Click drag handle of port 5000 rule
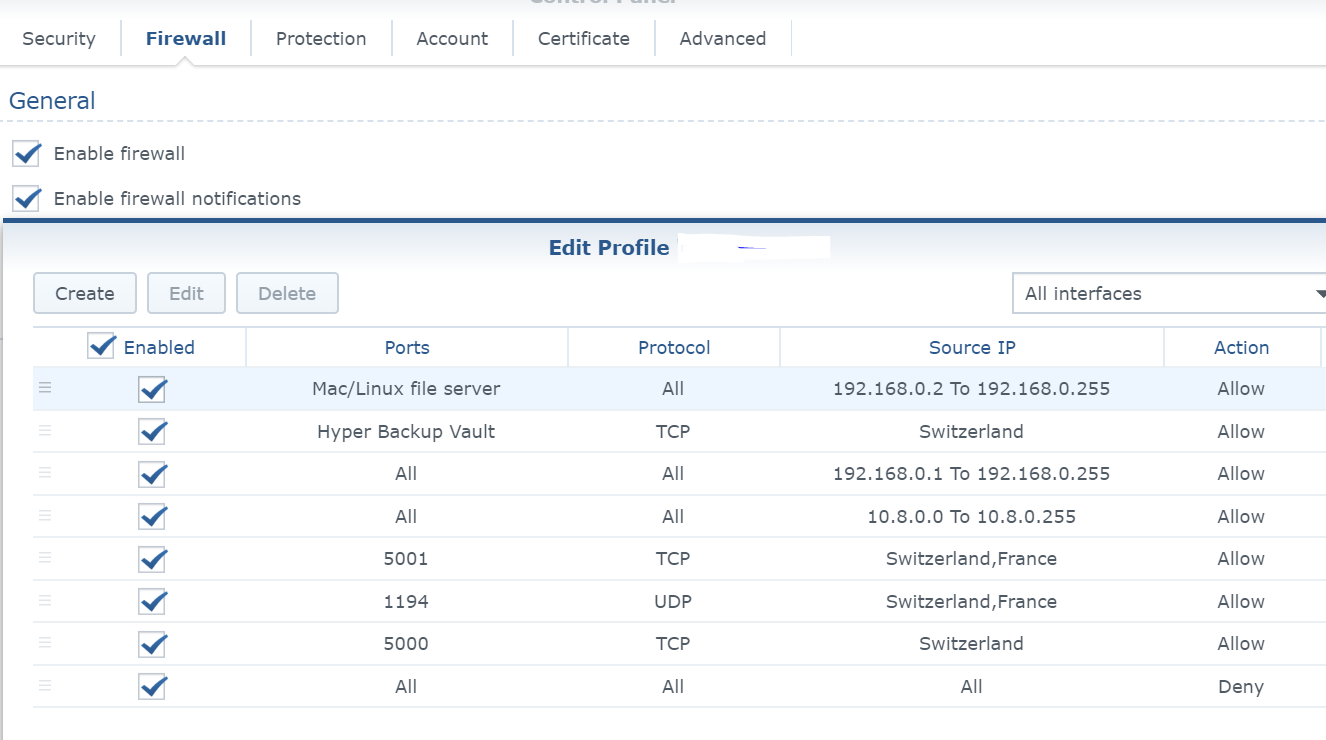 click(x=45, y=643)
